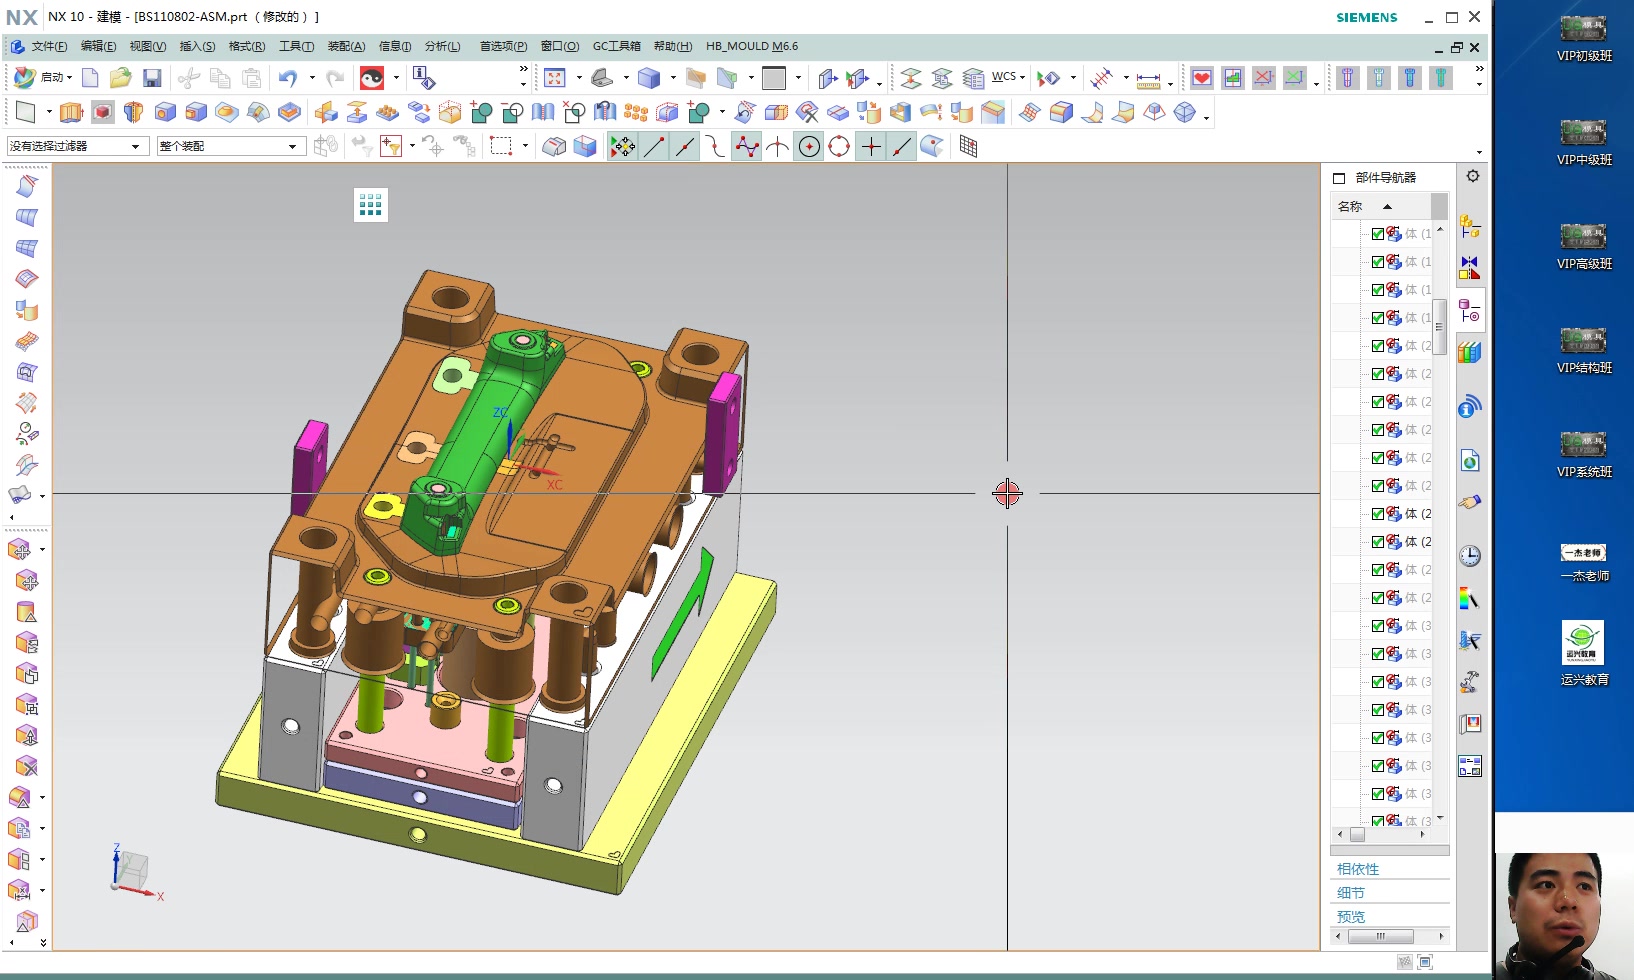
Task: Click the green screw icon
Action: (1441, 78)
